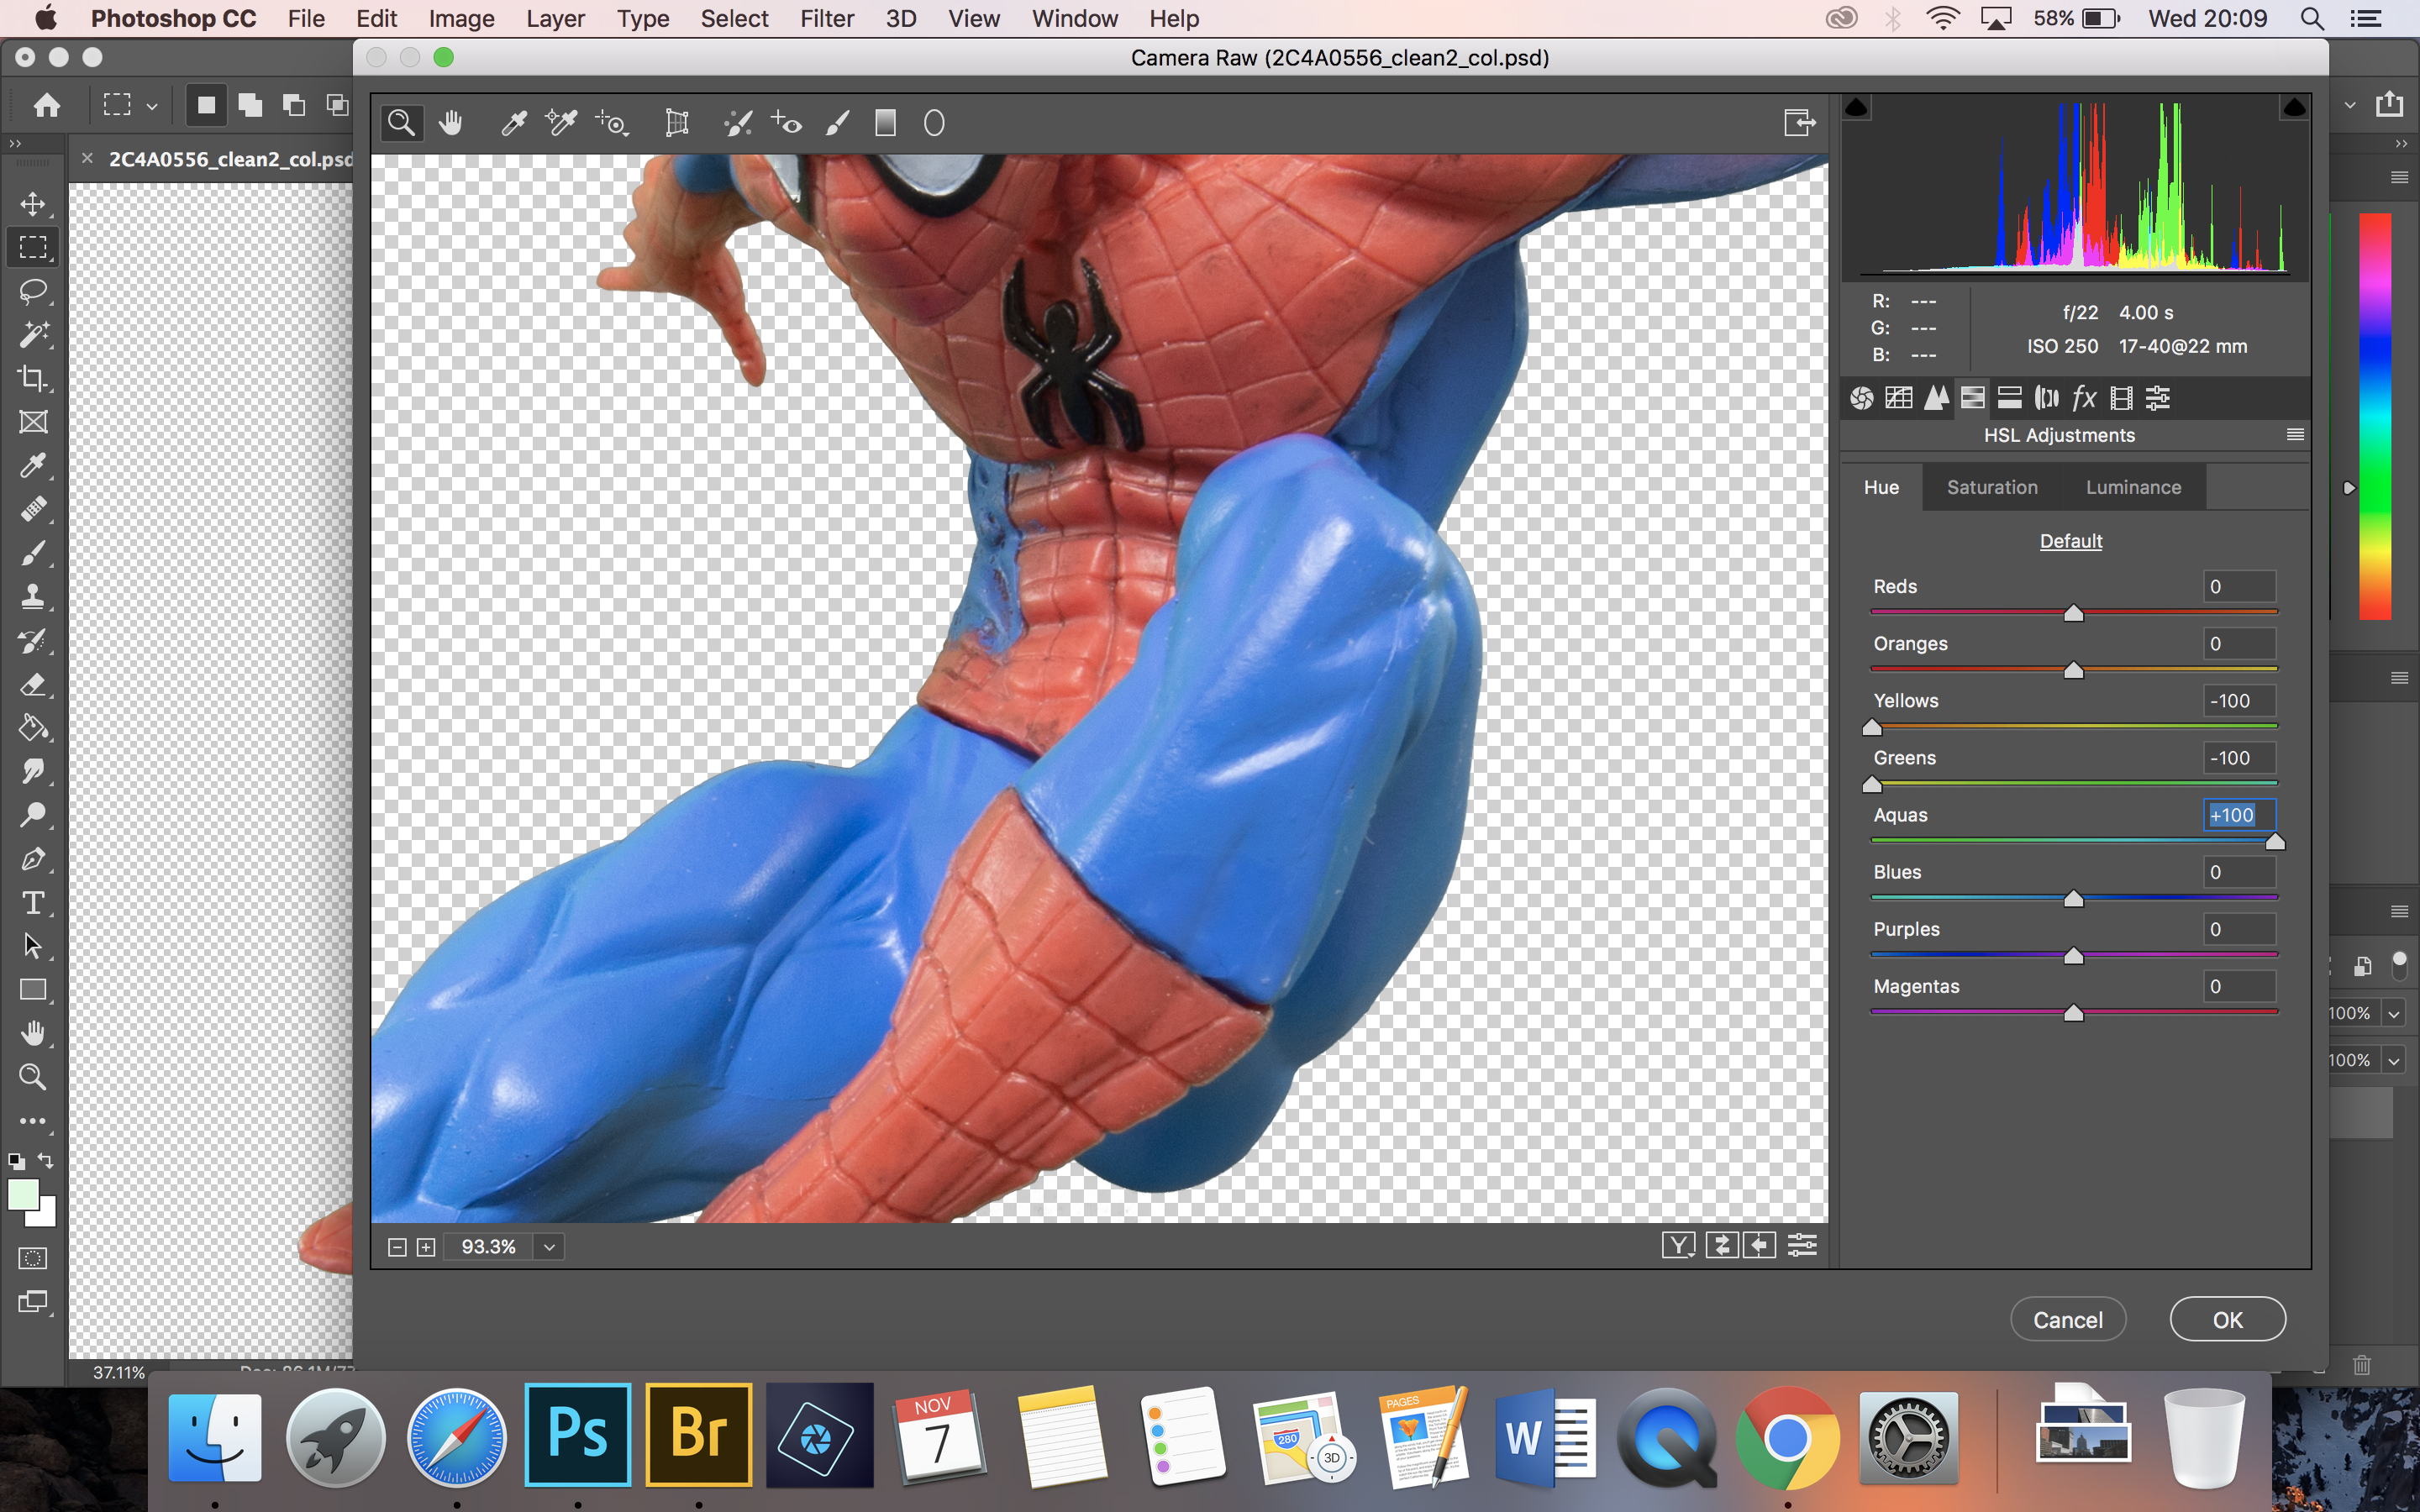The height and width of the screenshot is (1512, 2420).
Task: Click the Default link in HSL
Action: point(2070,541)
